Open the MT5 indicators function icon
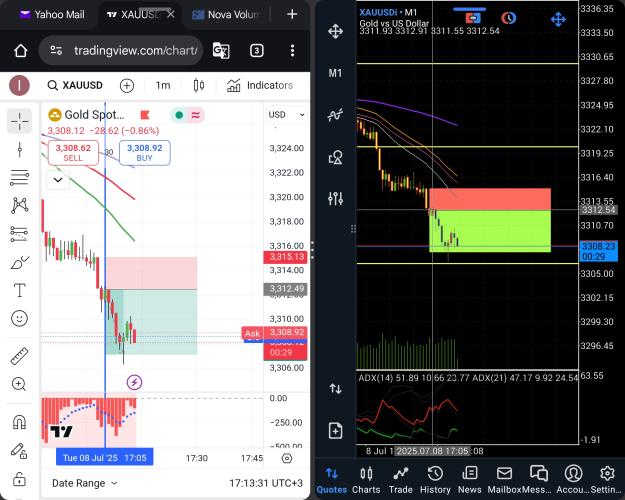 (335, 115)
